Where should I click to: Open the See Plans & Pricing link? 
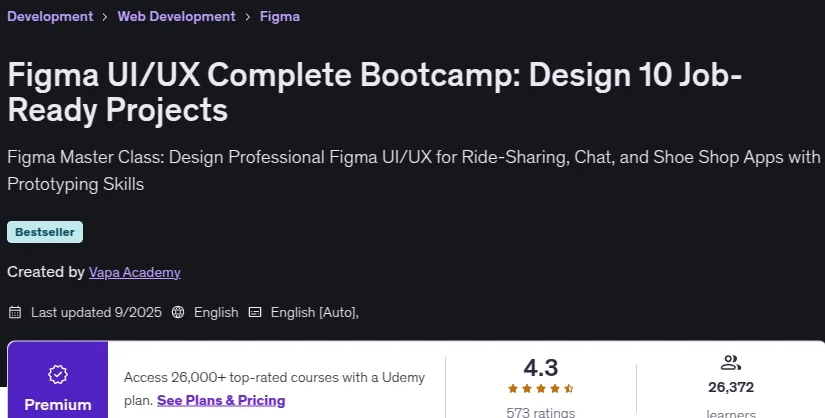click(221, 401)
